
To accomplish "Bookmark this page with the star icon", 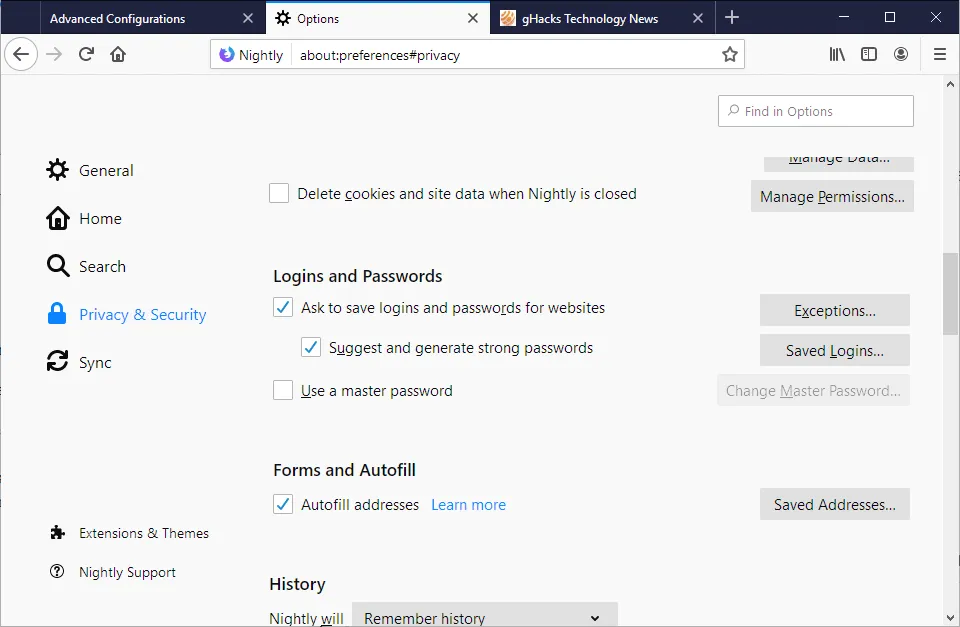I will tap(730, 54).
